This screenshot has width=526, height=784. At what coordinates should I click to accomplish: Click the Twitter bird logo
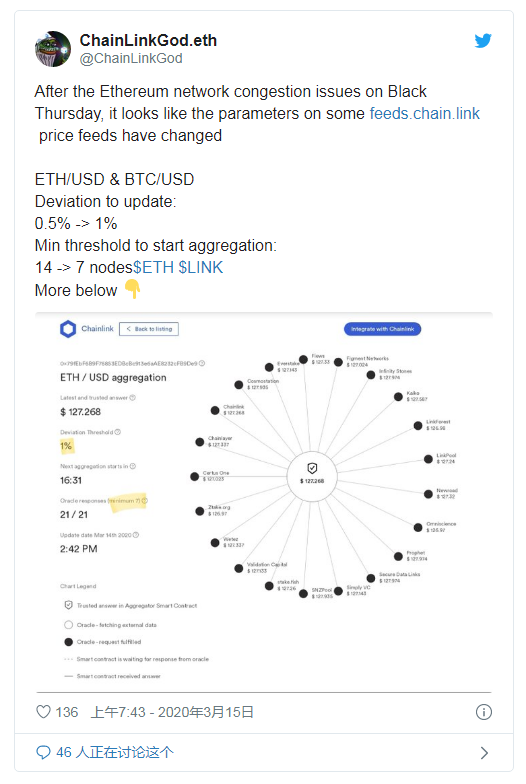pos(483,40)
